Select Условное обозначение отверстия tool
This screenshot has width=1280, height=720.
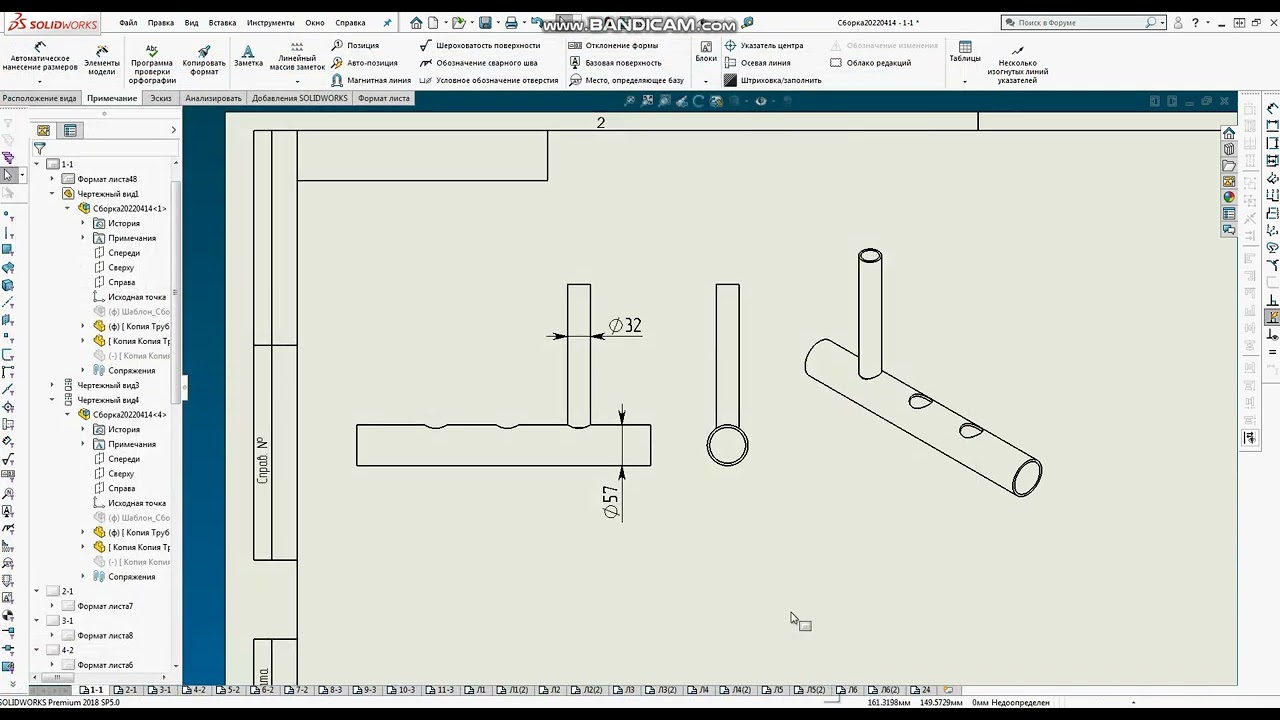click(x=489, y=80)
